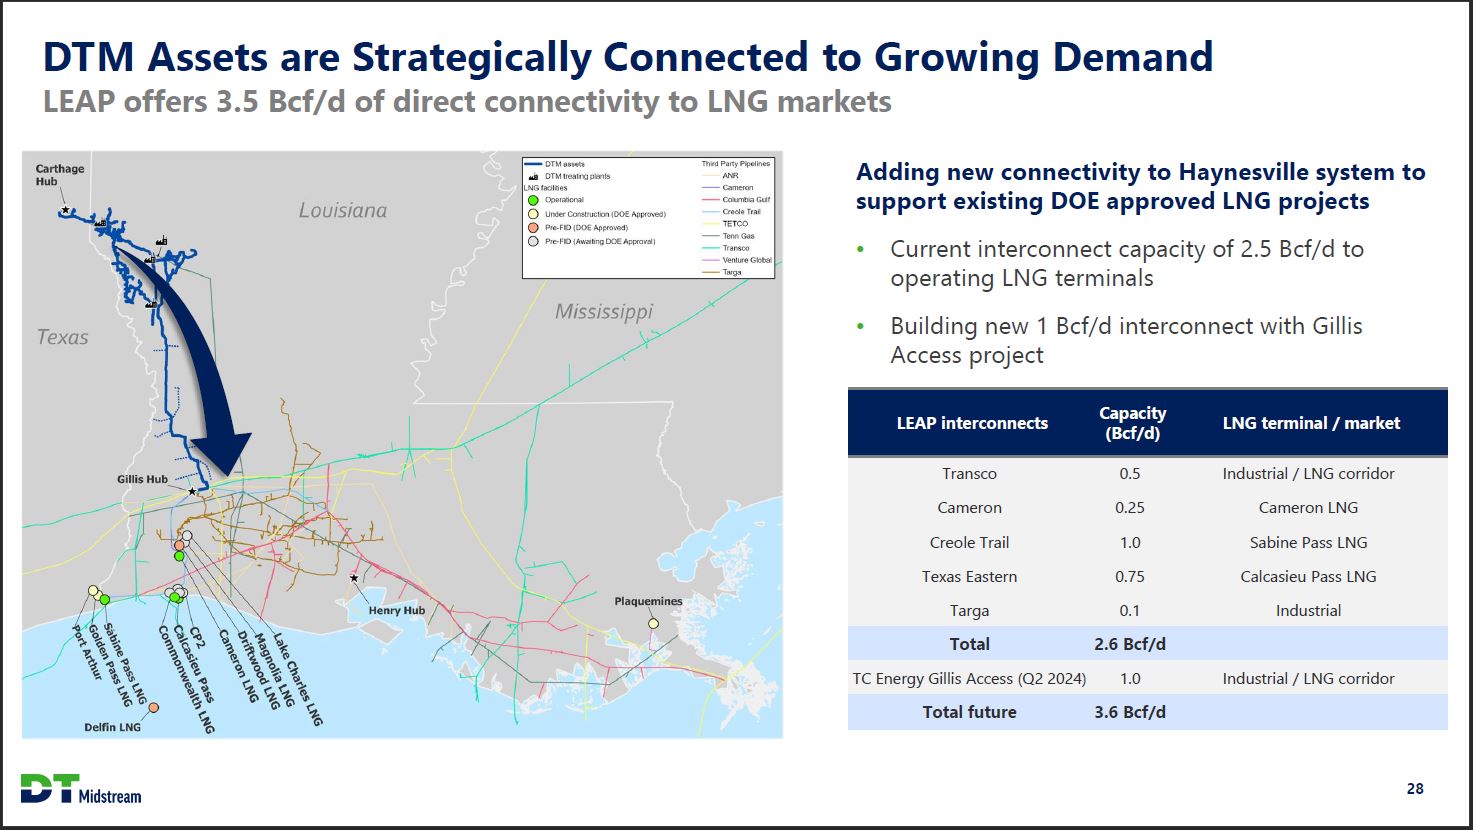Click the 'Texas' map label
1473x830 pixels.
tap(62, 337)
